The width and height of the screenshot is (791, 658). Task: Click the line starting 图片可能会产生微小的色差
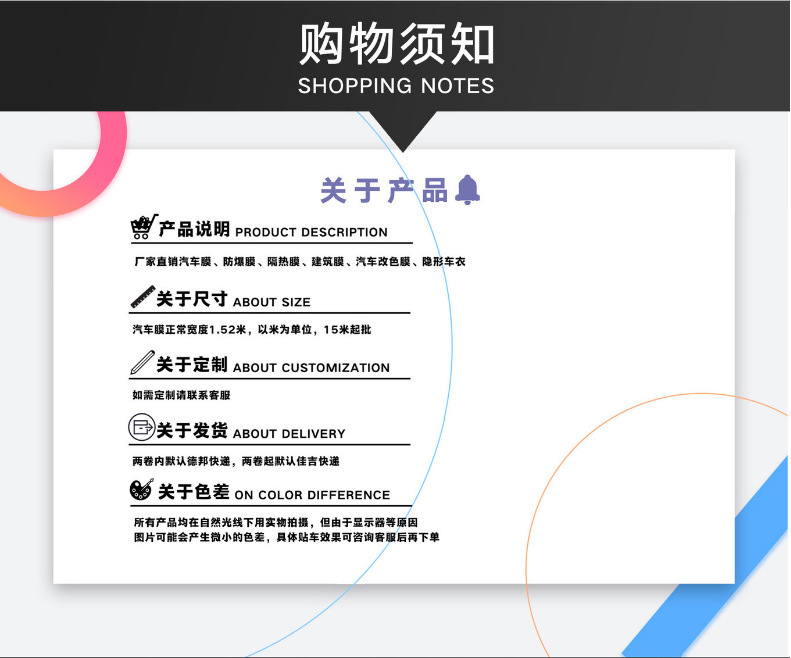click(x=287, y=537)
